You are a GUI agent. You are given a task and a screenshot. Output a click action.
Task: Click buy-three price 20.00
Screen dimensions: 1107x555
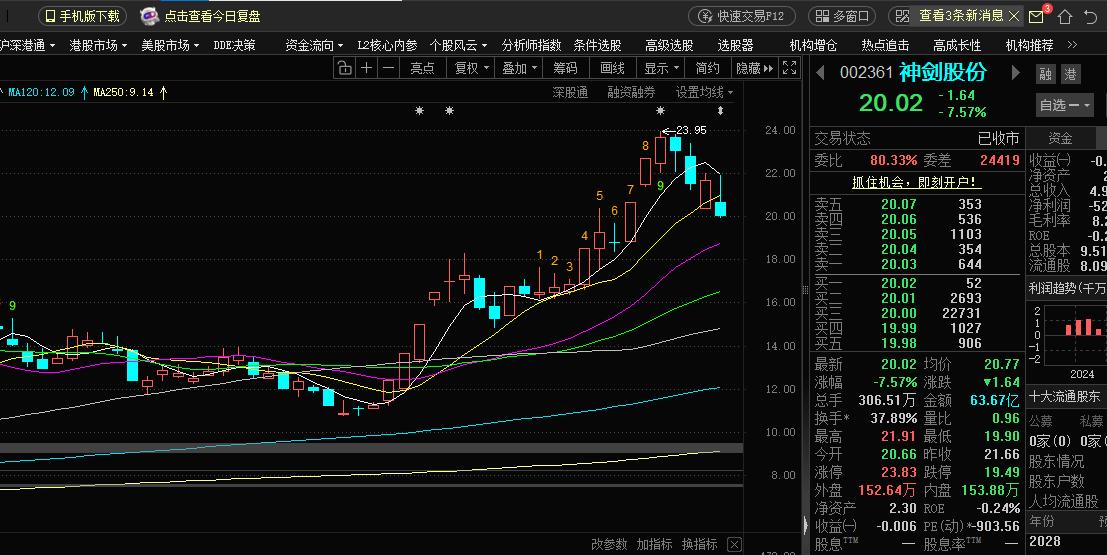coord(898,314)
